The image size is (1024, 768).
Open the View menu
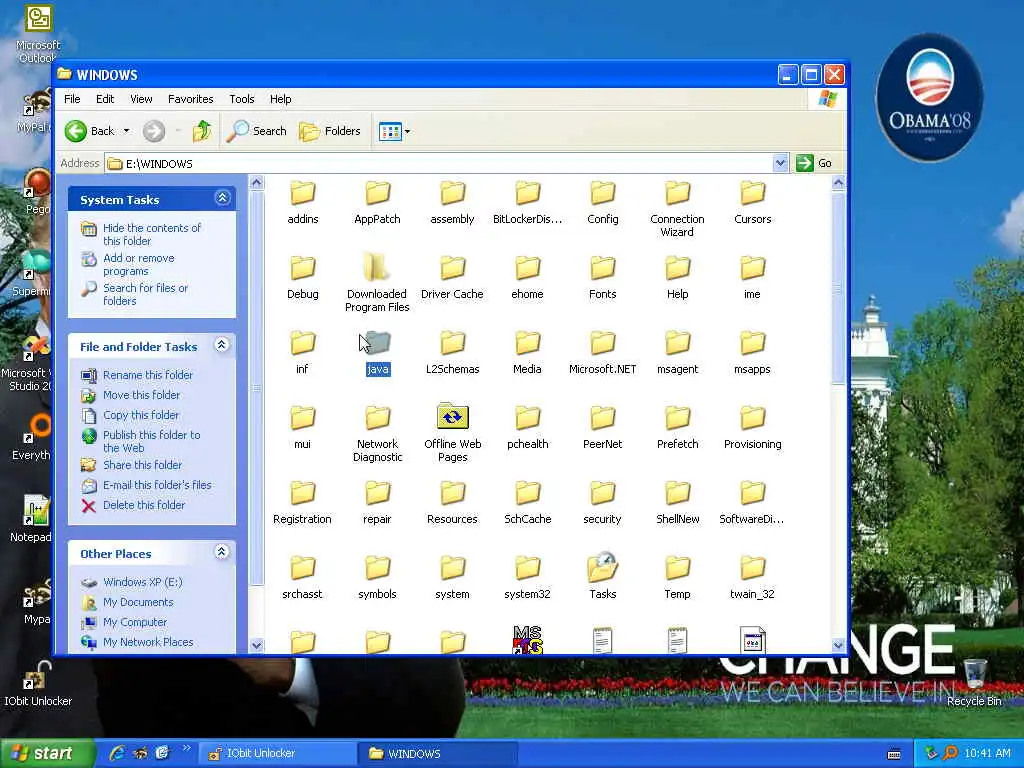click(141, 99)
